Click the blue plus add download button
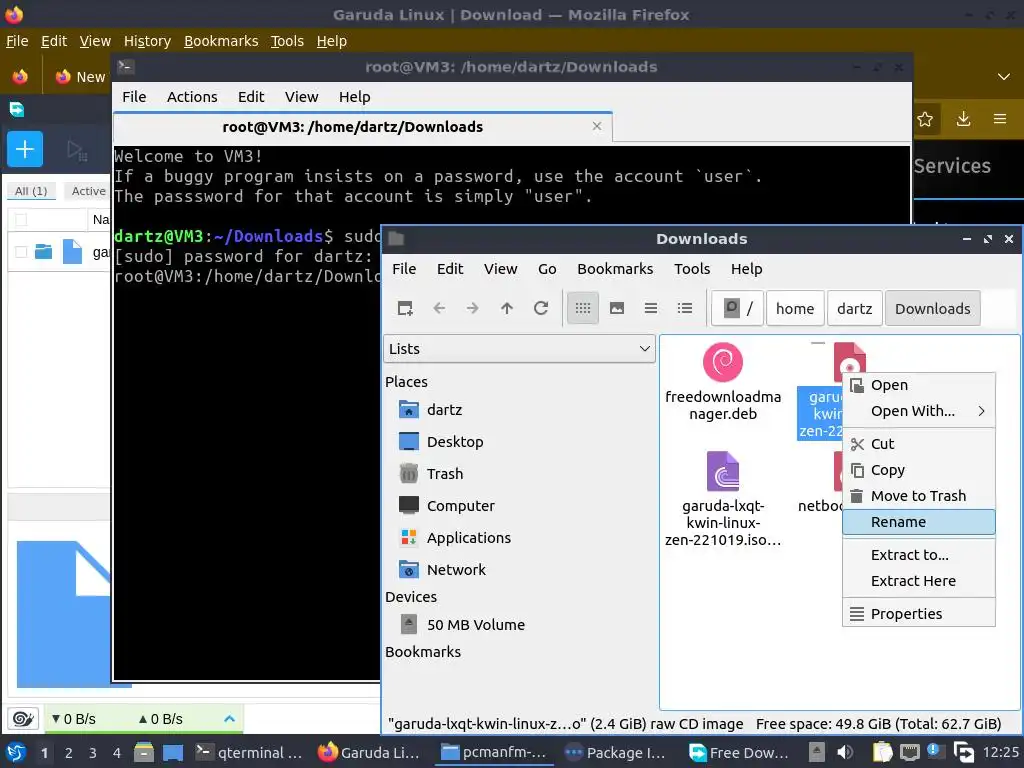The height and width of the screenshot is (768, 1024). click(x=25, y=150)
